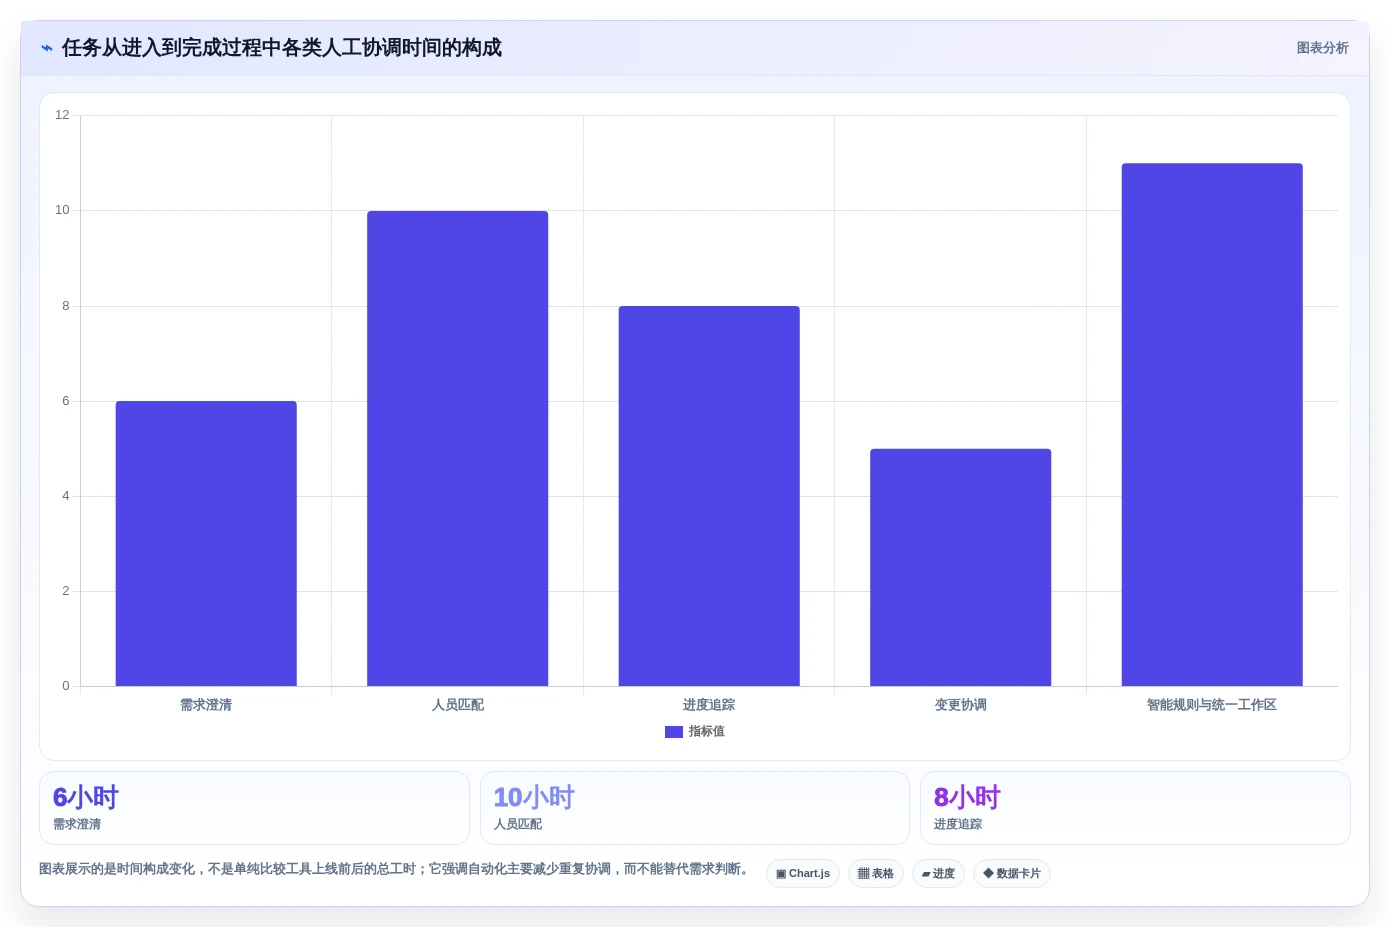Click the x-axis label 需求澄清
This screenshot has height=927, width=1390.
206,705
